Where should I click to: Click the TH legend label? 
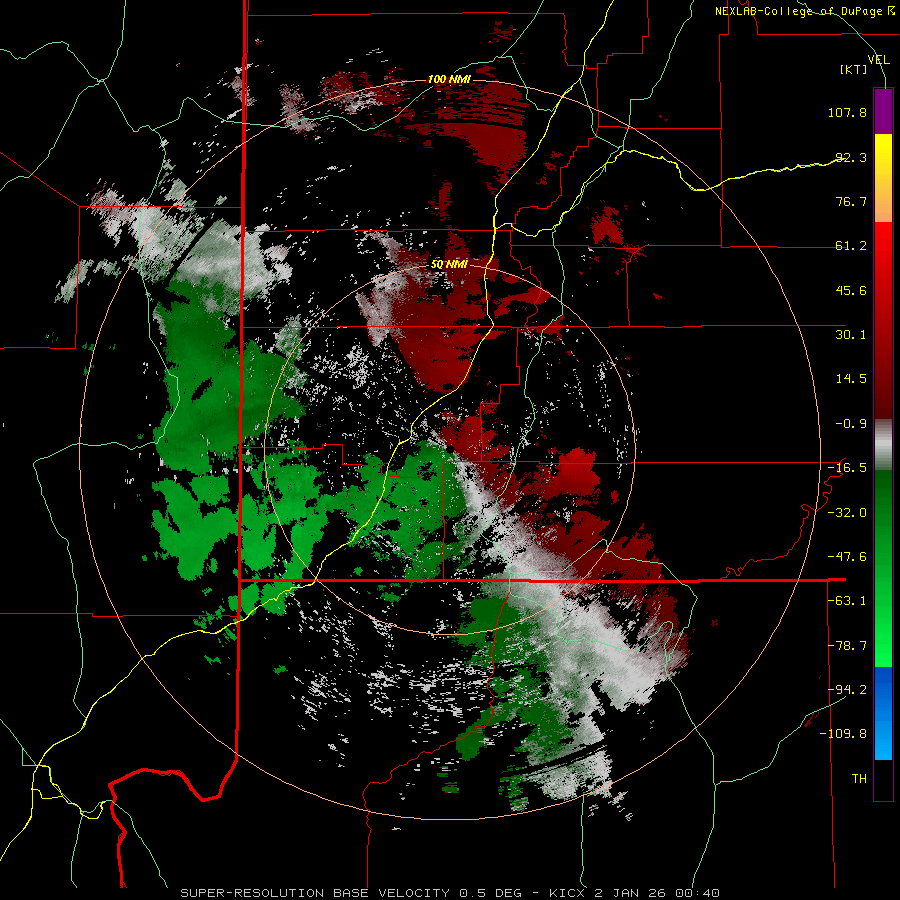click(859, 779)
